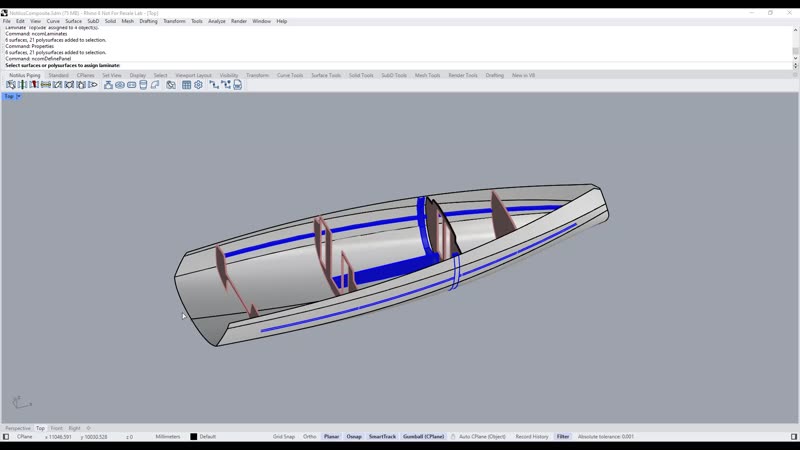Add a viewport tab with the plus icon
Image resolution: width=800 pixels, height=450 pixels.
coord(89,428)
